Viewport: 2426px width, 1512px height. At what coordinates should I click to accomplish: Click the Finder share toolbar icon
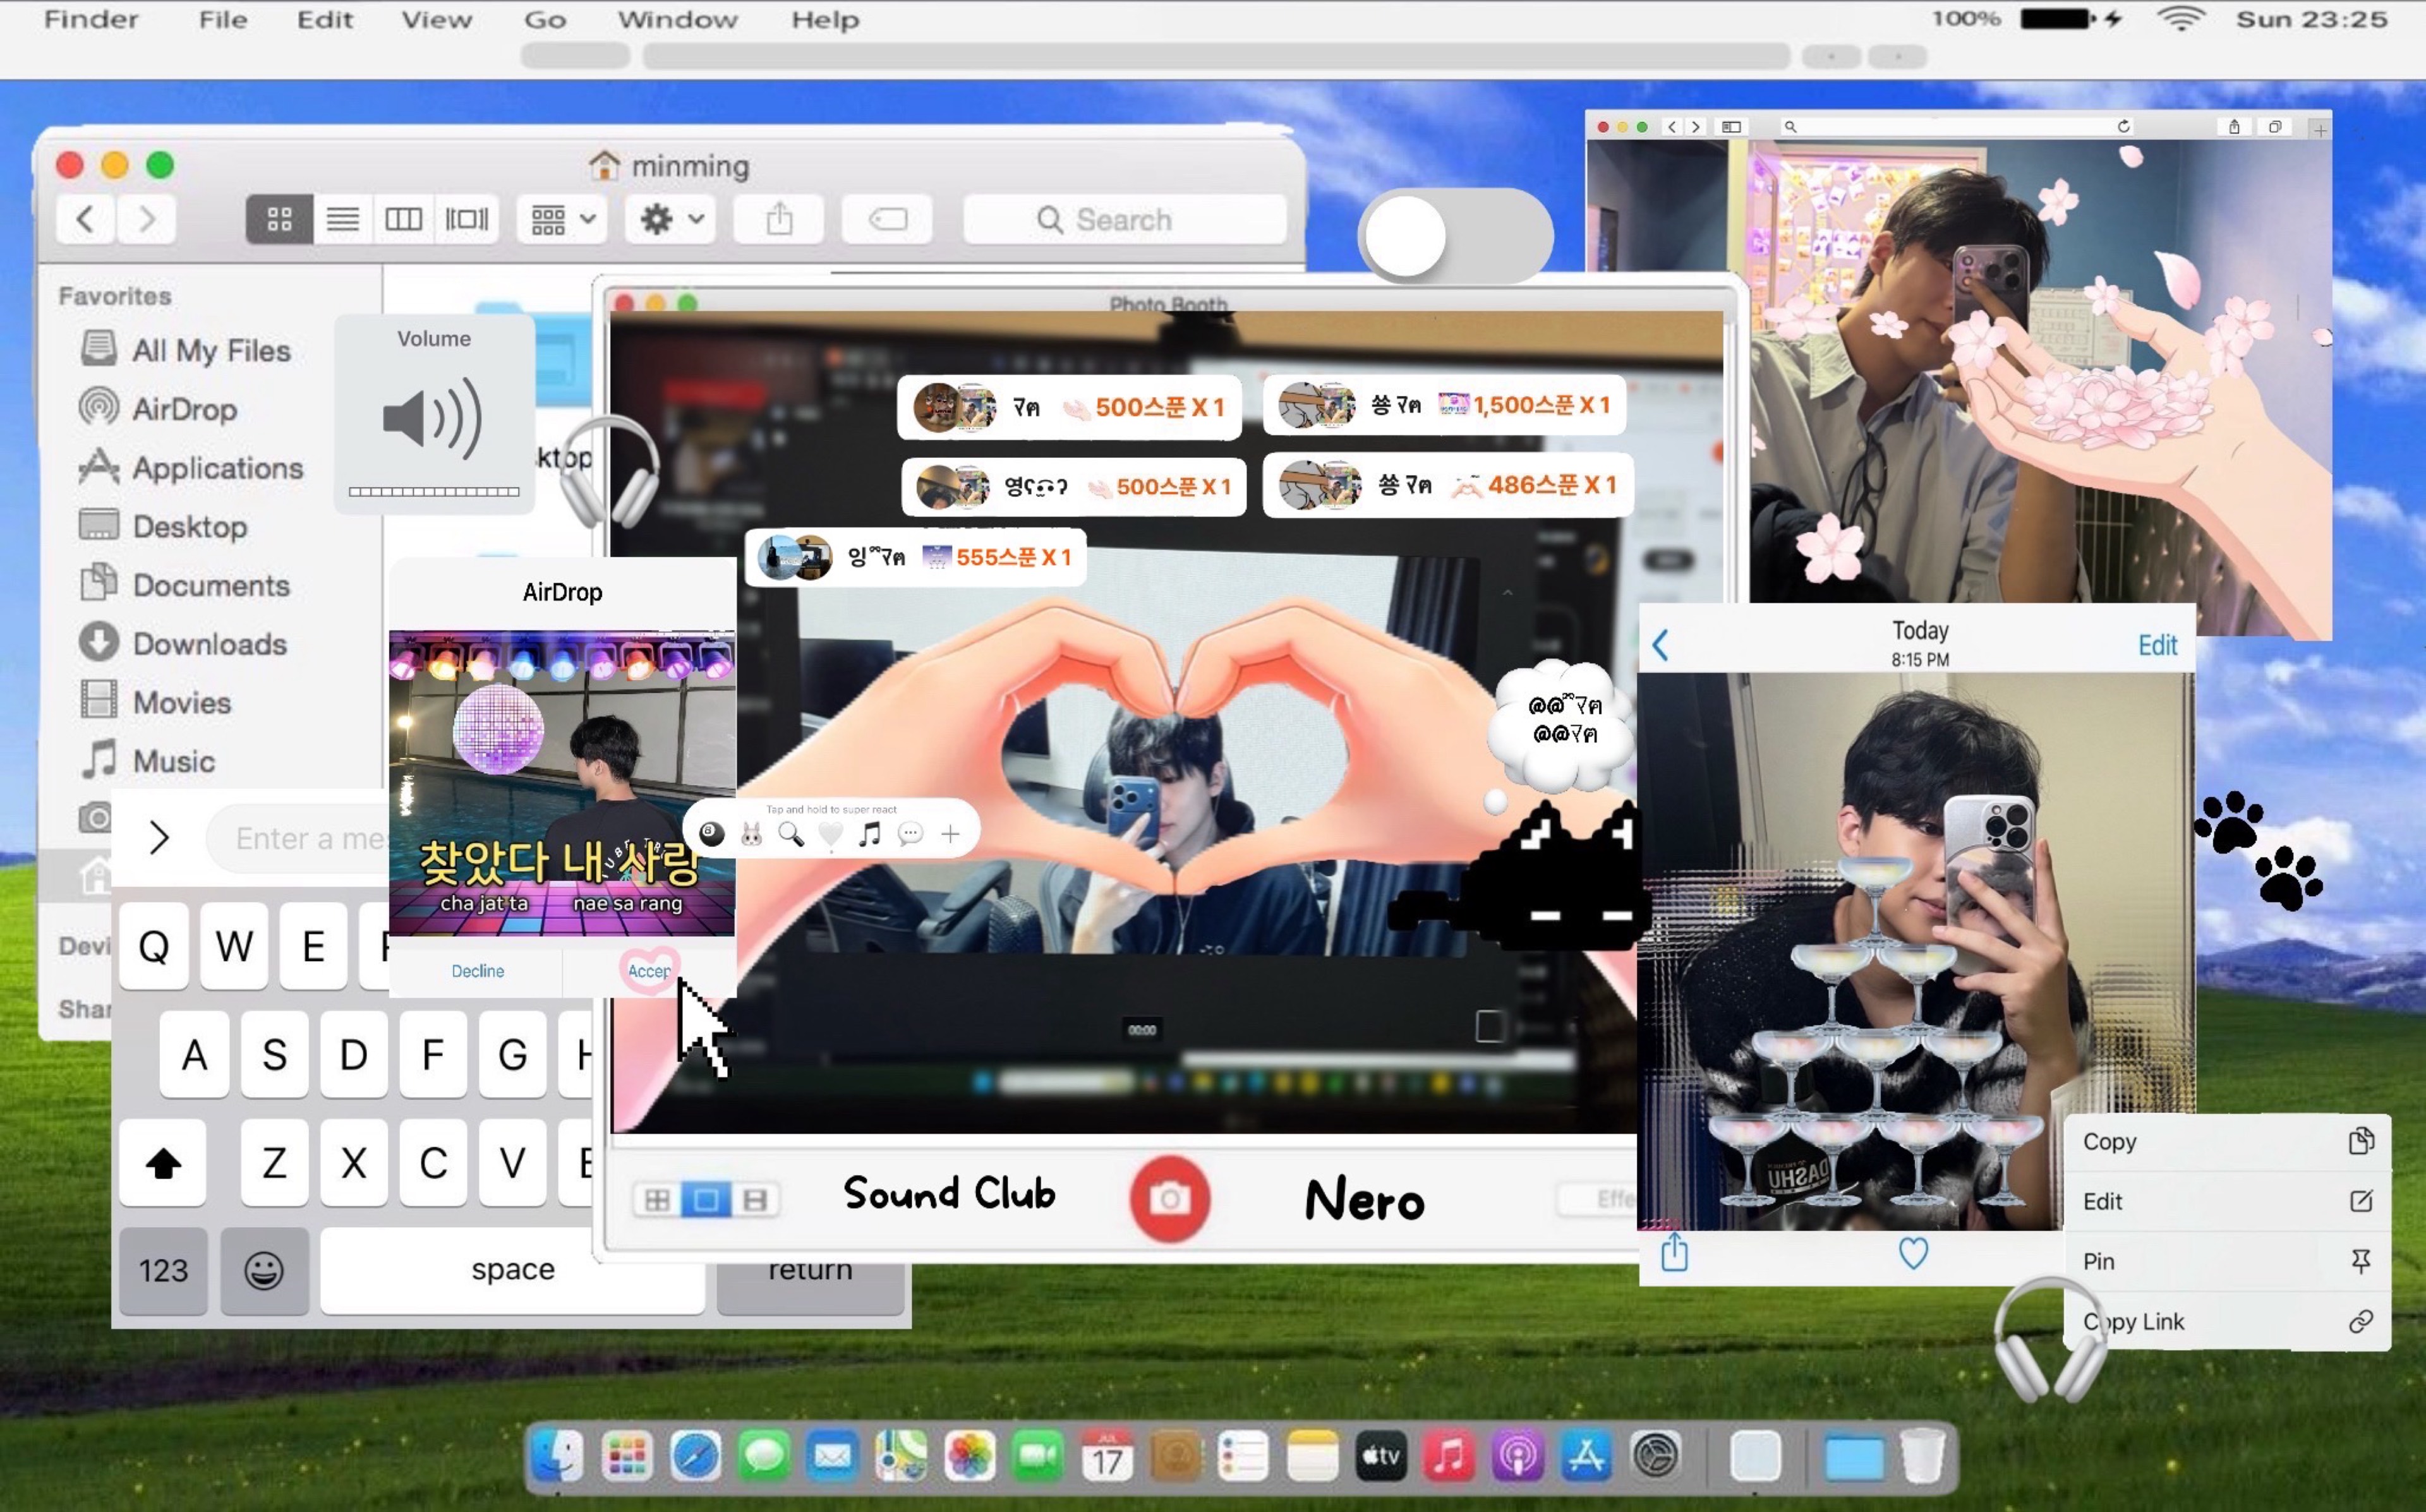pyautogui.click(x=779, y=219)
